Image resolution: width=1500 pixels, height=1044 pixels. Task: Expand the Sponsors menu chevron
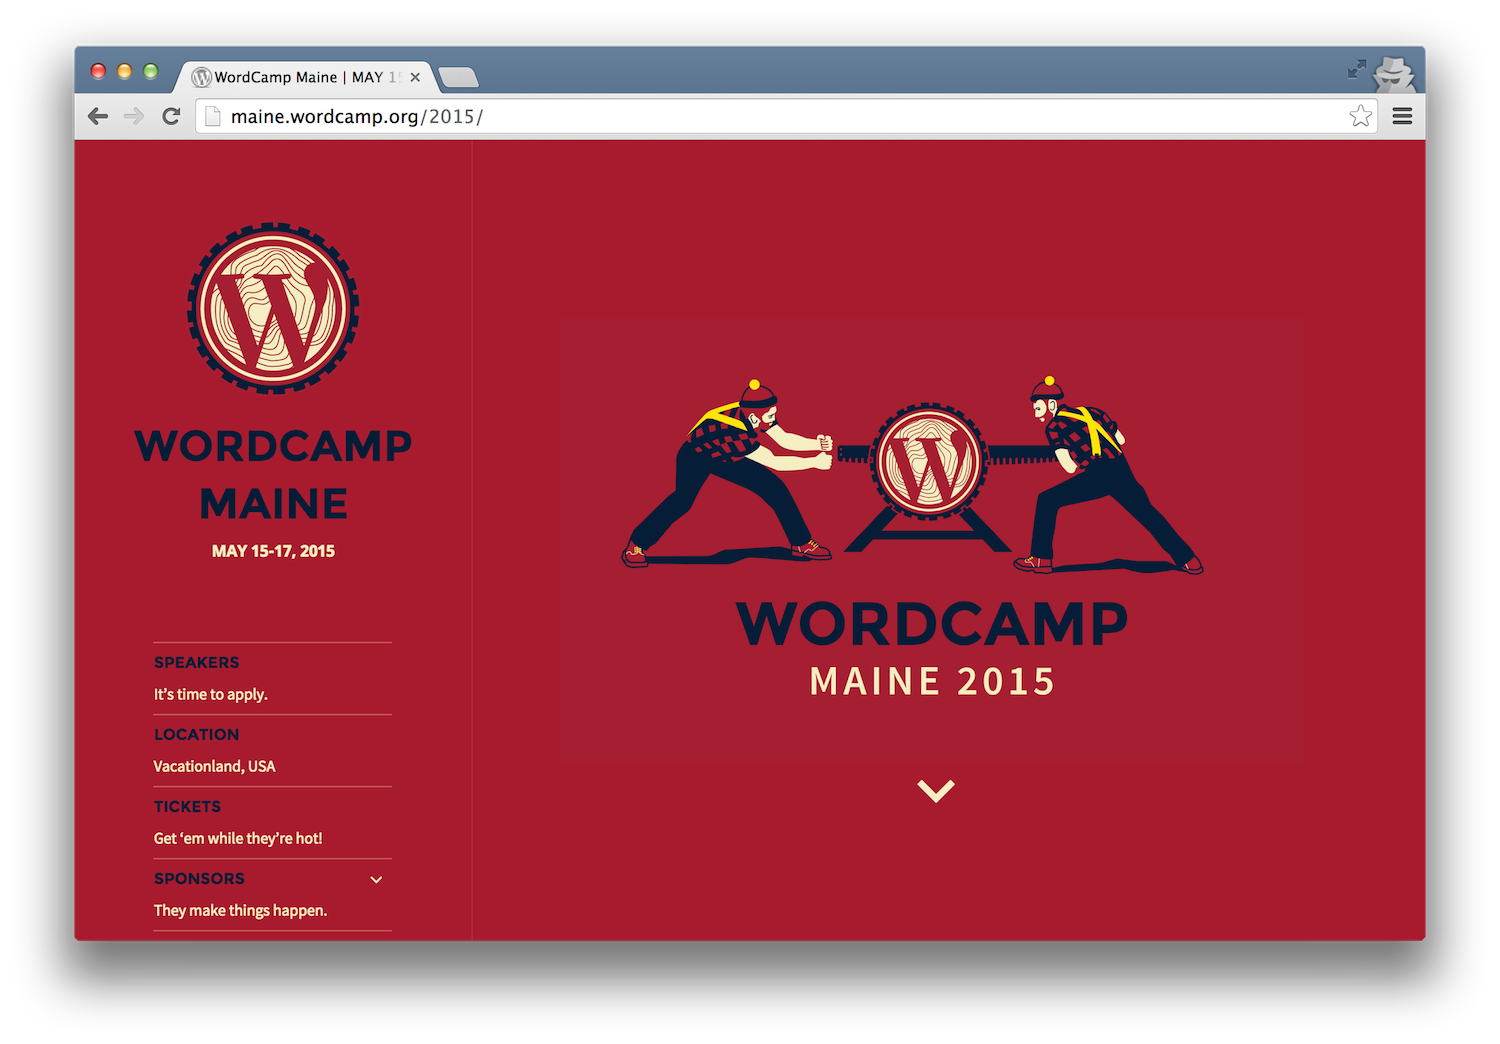[376, 880]
